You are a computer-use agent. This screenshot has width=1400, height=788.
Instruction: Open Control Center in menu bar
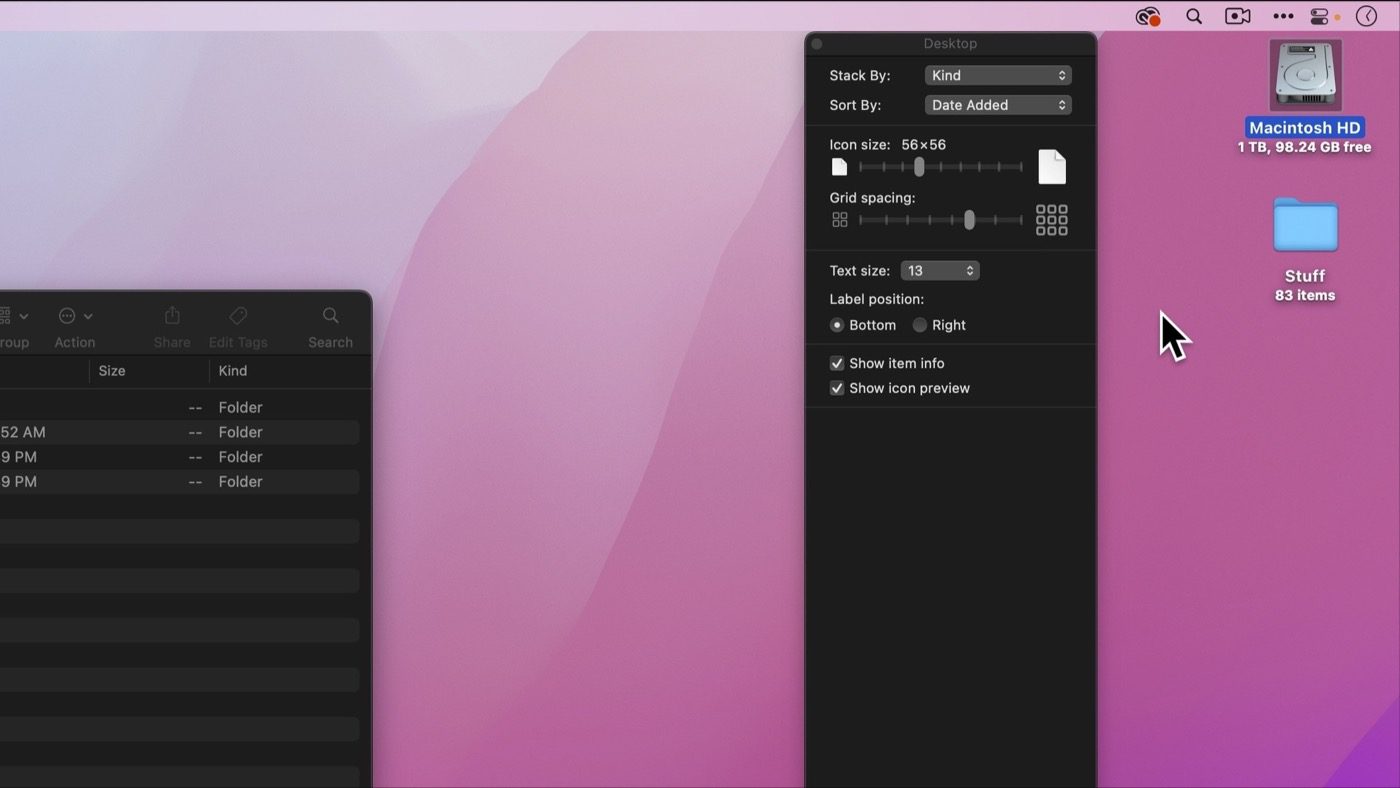click(x=1319, y=16)
